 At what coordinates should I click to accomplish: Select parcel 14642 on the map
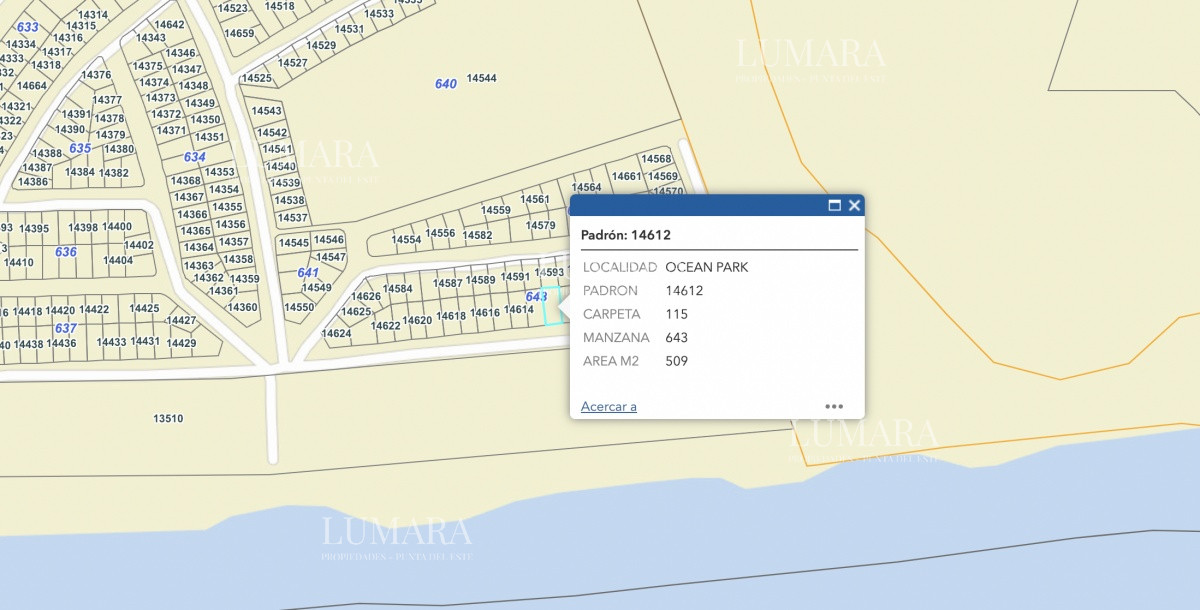pos(170,25)
